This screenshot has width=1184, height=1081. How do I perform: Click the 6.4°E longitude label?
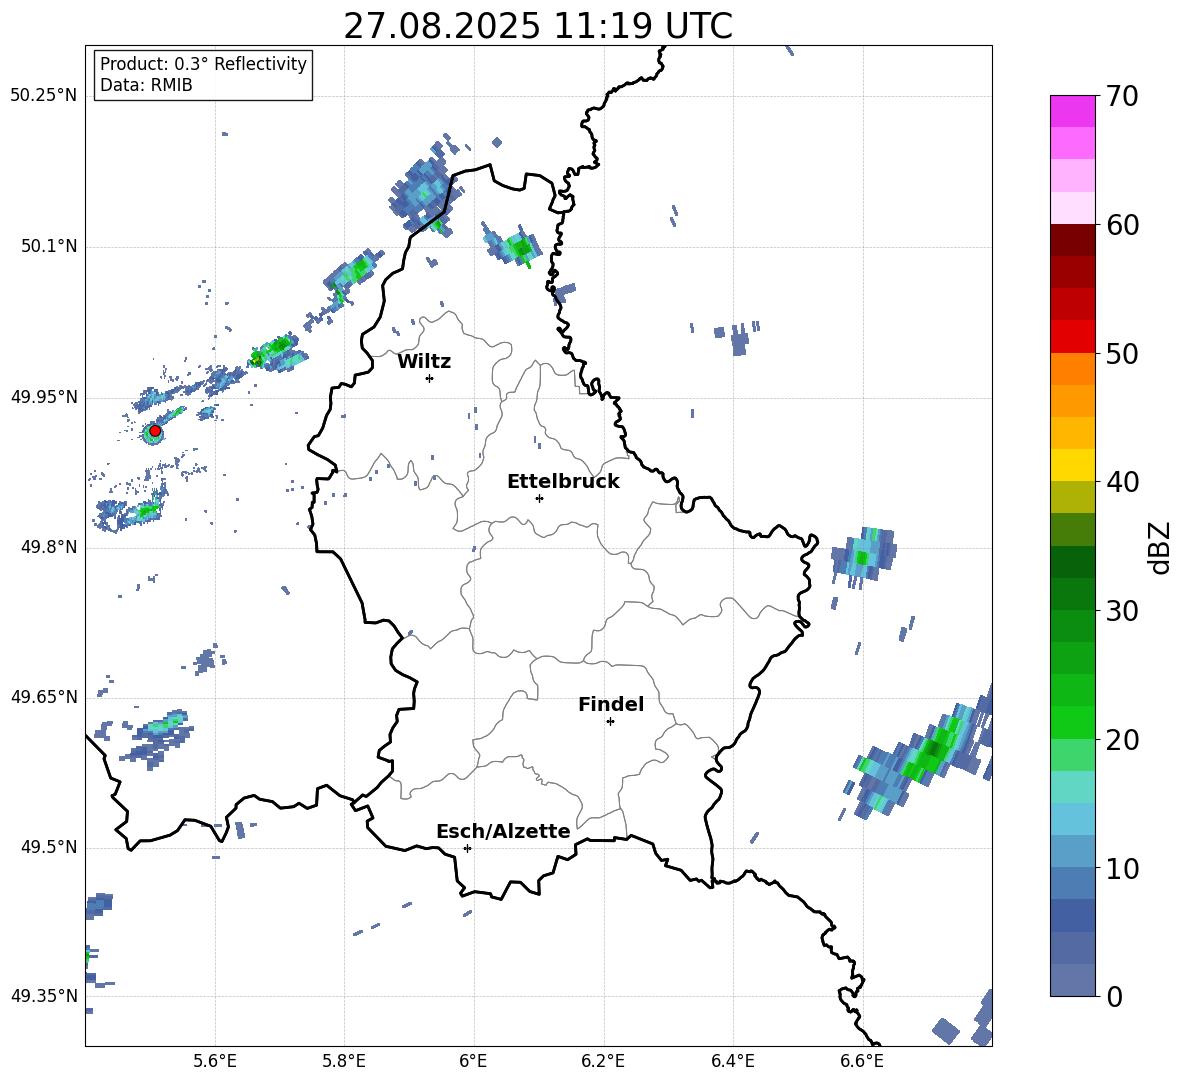click(x=732, y=1061)
